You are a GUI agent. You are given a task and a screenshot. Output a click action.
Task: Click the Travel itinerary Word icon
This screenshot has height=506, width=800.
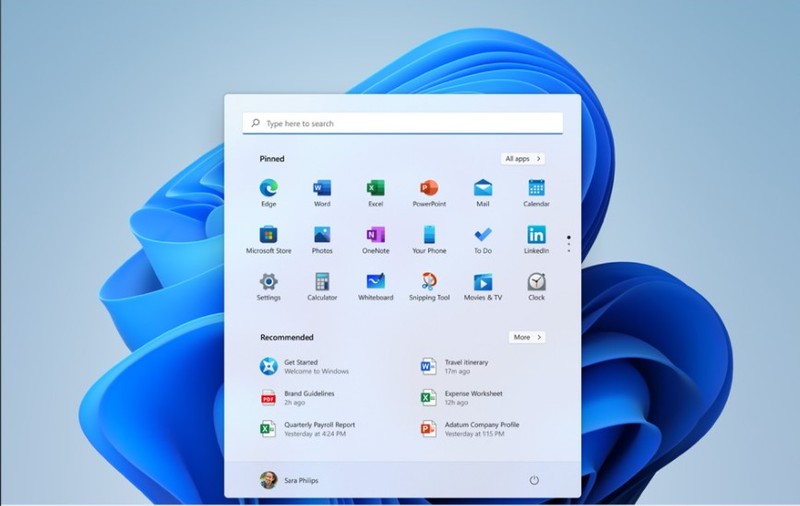(428, 366)
